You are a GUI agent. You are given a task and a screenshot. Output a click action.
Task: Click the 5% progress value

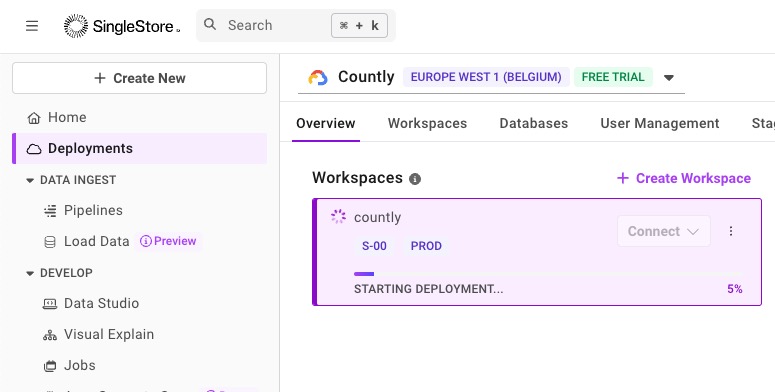(734, 289)
